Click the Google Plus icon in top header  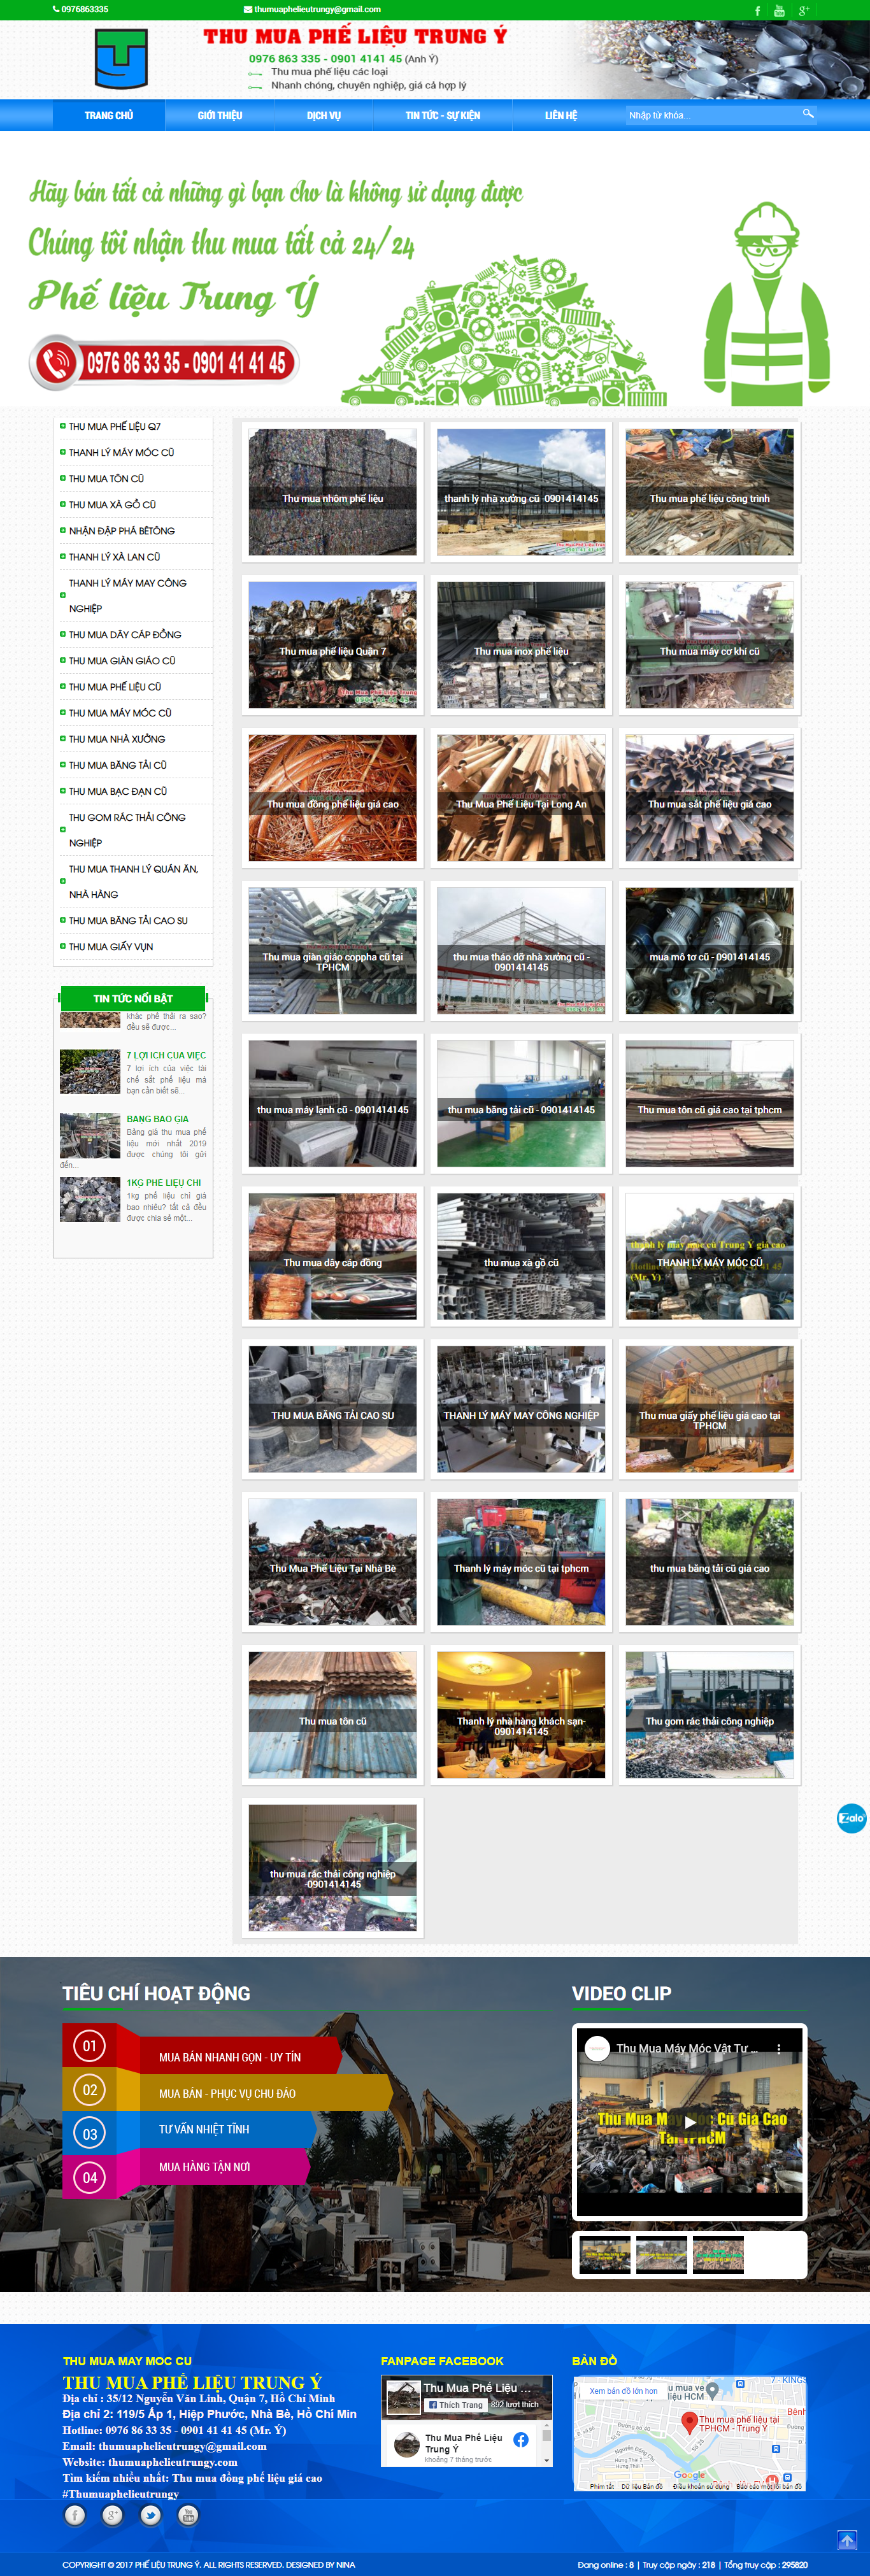tap(803, 11)
